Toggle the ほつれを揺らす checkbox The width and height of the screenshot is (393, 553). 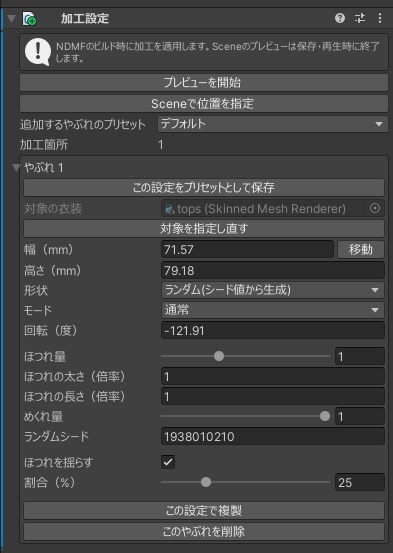pos(168,462)
